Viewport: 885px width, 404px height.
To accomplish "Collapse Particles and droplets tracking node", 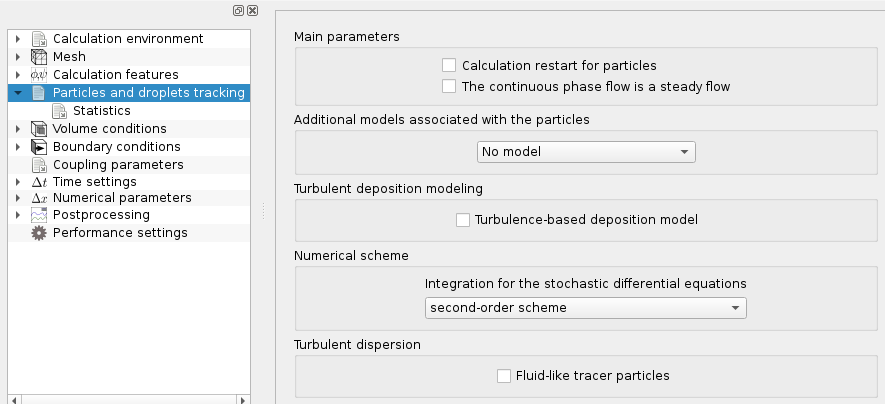I will tap(18, 93).
